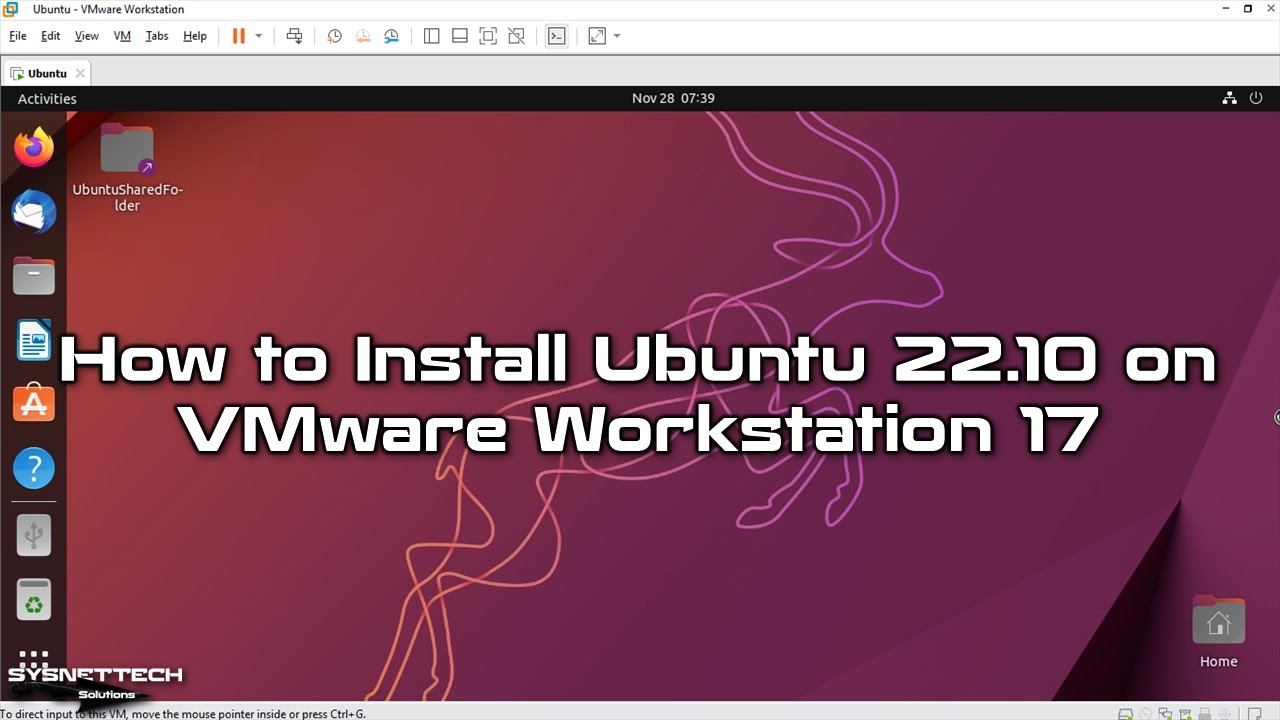Launch Firefox from the dock
The width and height of the screenshot is (1280, 720).
tap(34, 147)
